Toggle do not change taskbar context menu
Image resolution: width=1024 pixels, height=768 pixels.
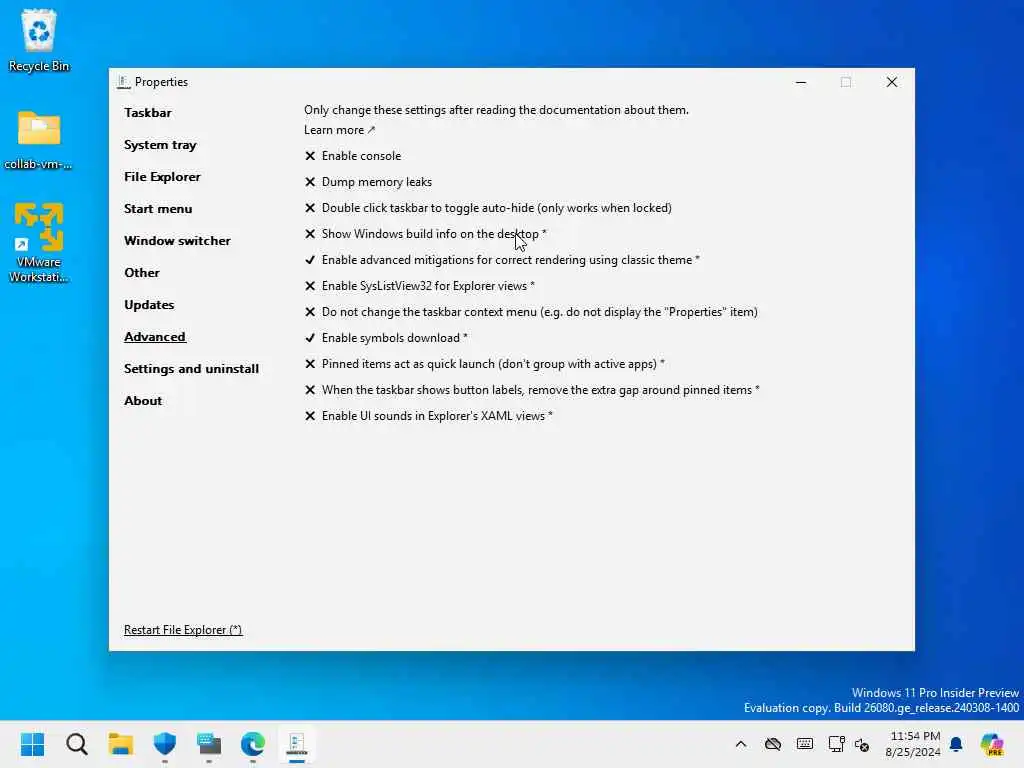(x=531, y=312)
